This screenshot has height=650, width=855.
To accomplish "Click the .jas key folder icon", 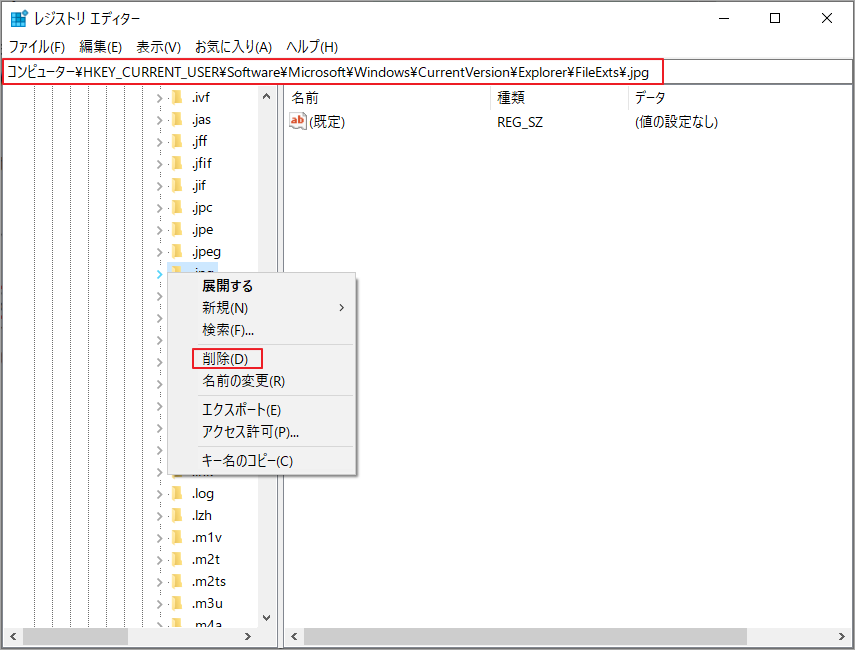I will (x=178, y=118).
